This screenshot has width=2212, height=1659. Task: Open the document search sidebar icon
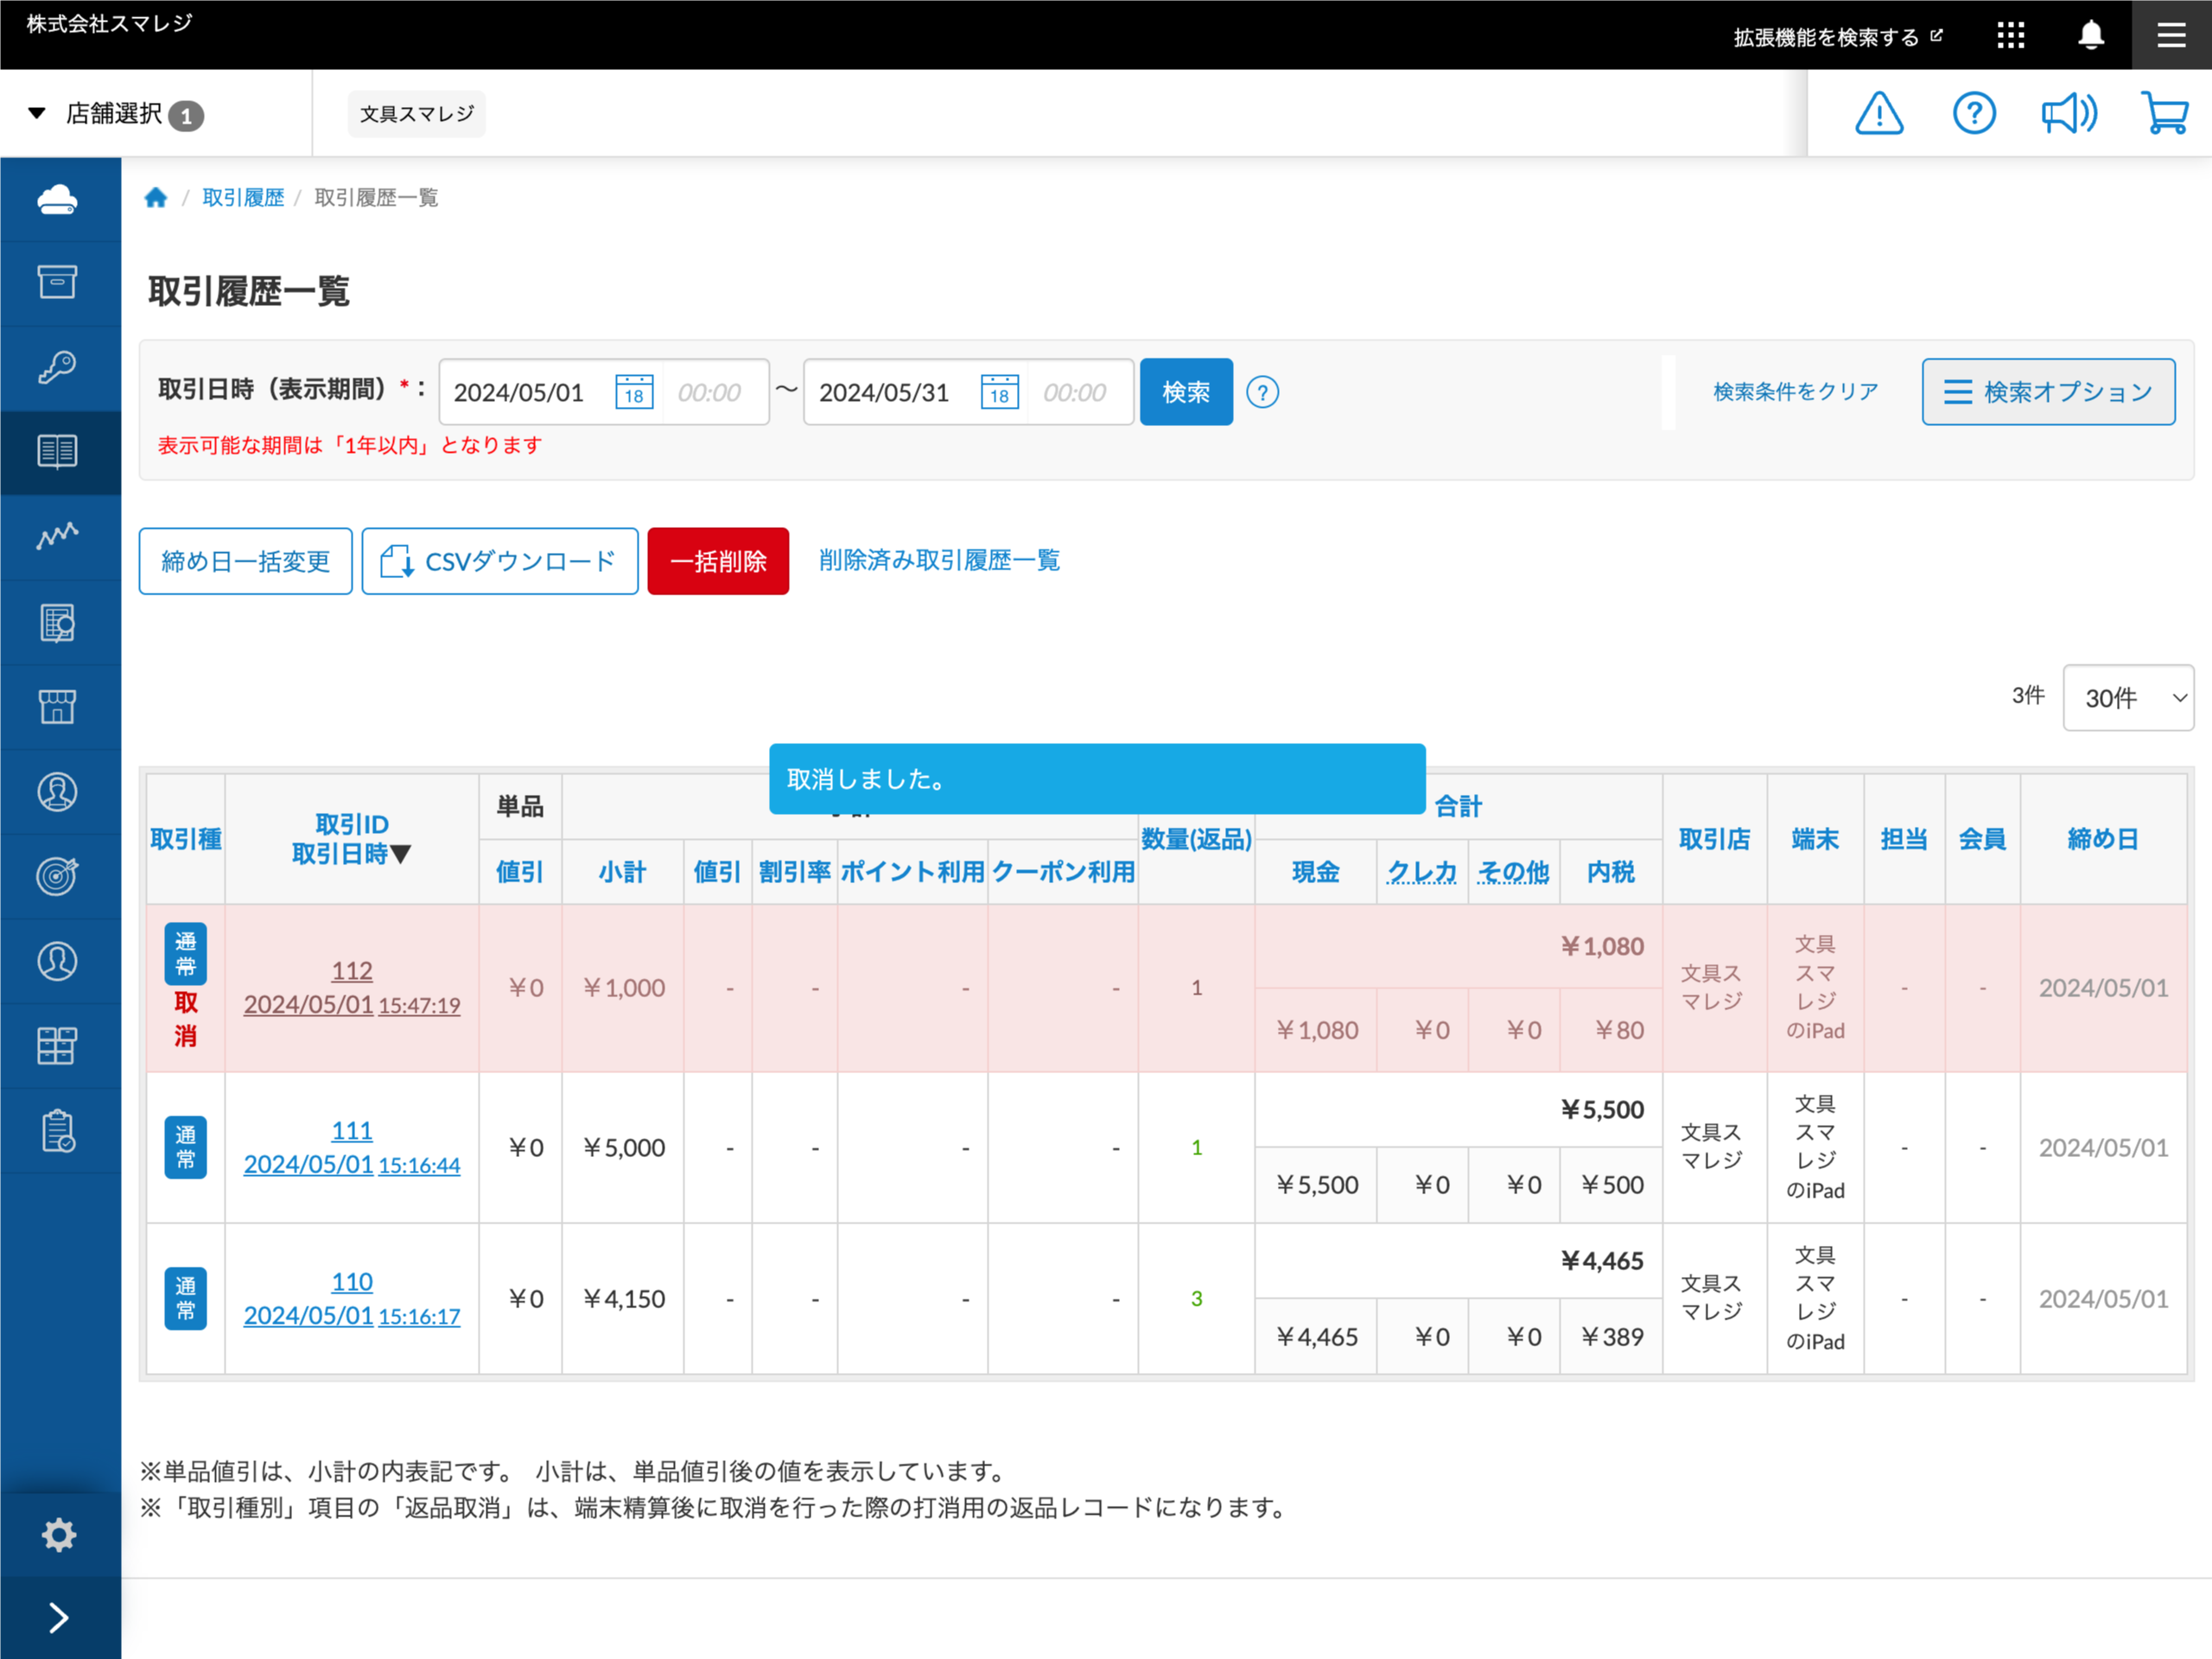(57, 622)
